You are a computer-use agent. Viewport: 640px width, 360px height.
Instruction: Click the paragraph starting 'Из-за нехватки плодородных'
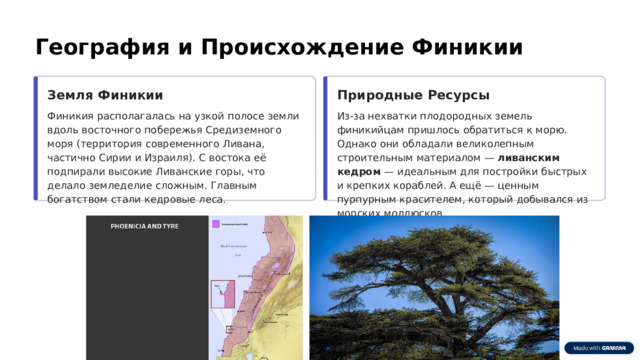tap(462, 164)
